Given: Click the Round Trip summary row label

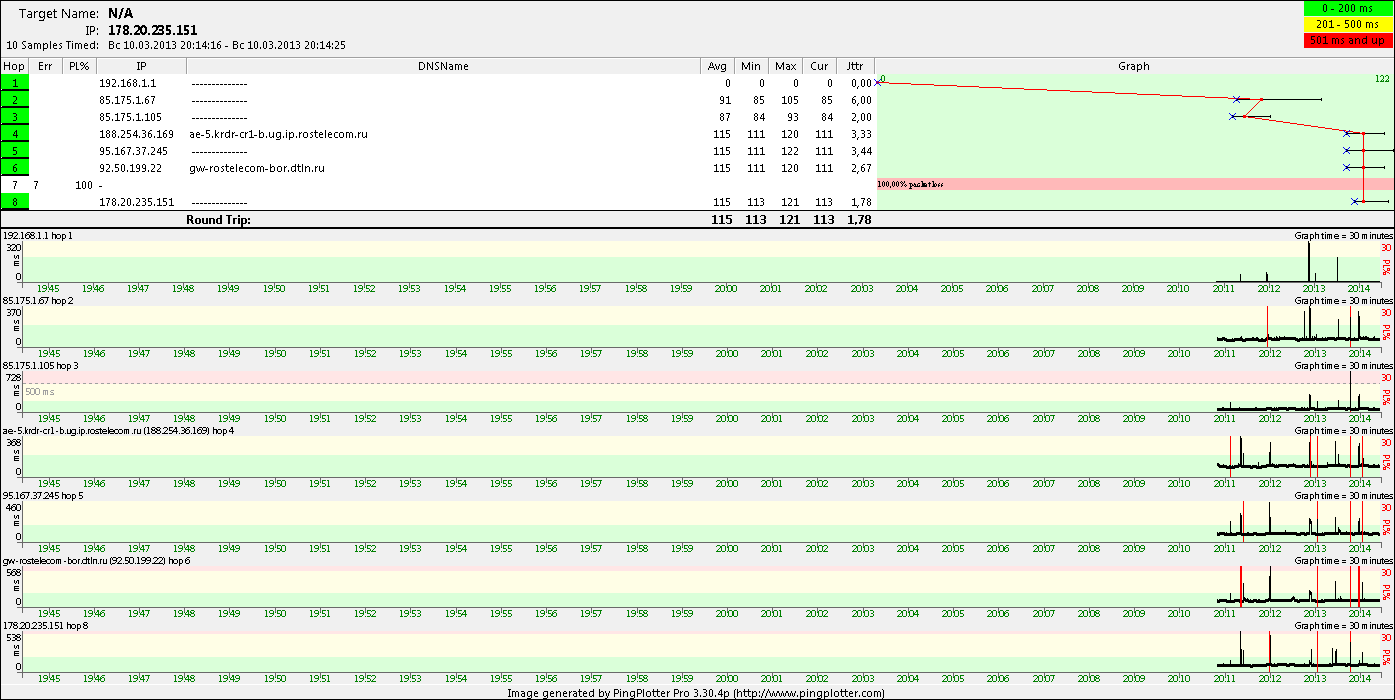Looking at the screenshot, I should [x=218, y=219].
